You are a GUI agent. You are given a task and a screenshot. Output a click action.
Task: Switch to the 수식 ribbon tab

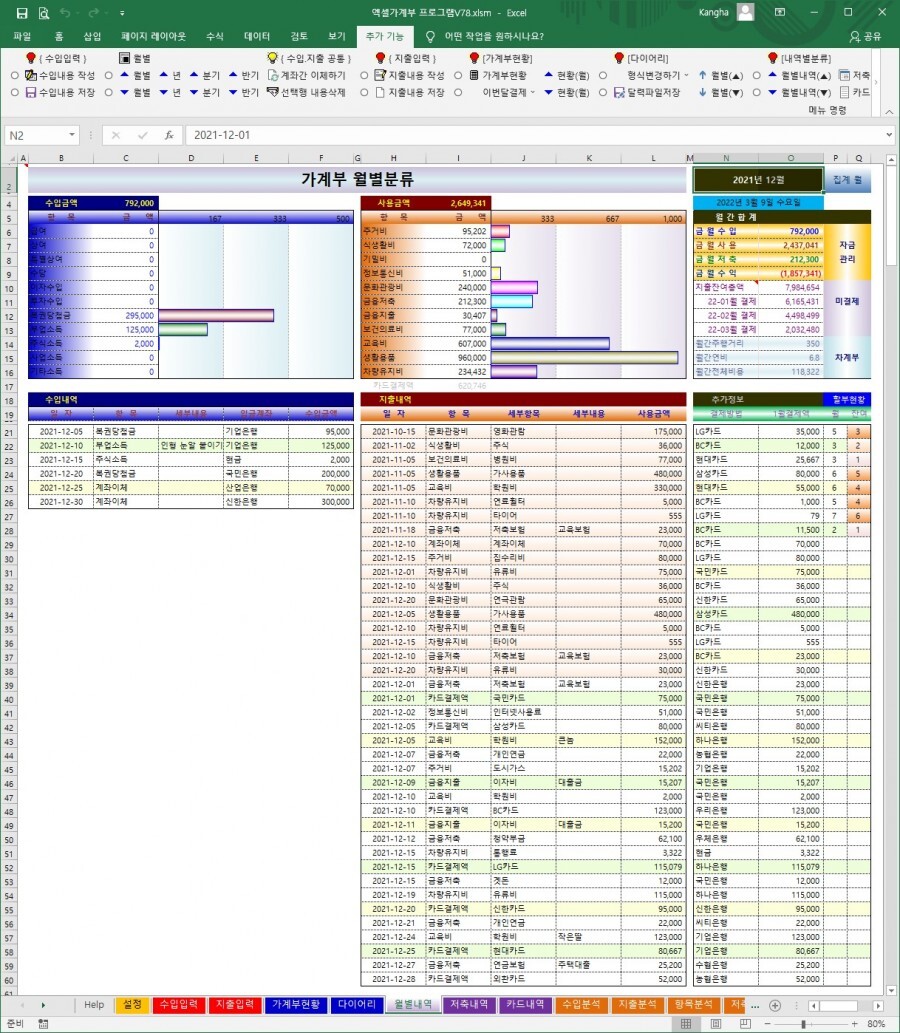215,36
